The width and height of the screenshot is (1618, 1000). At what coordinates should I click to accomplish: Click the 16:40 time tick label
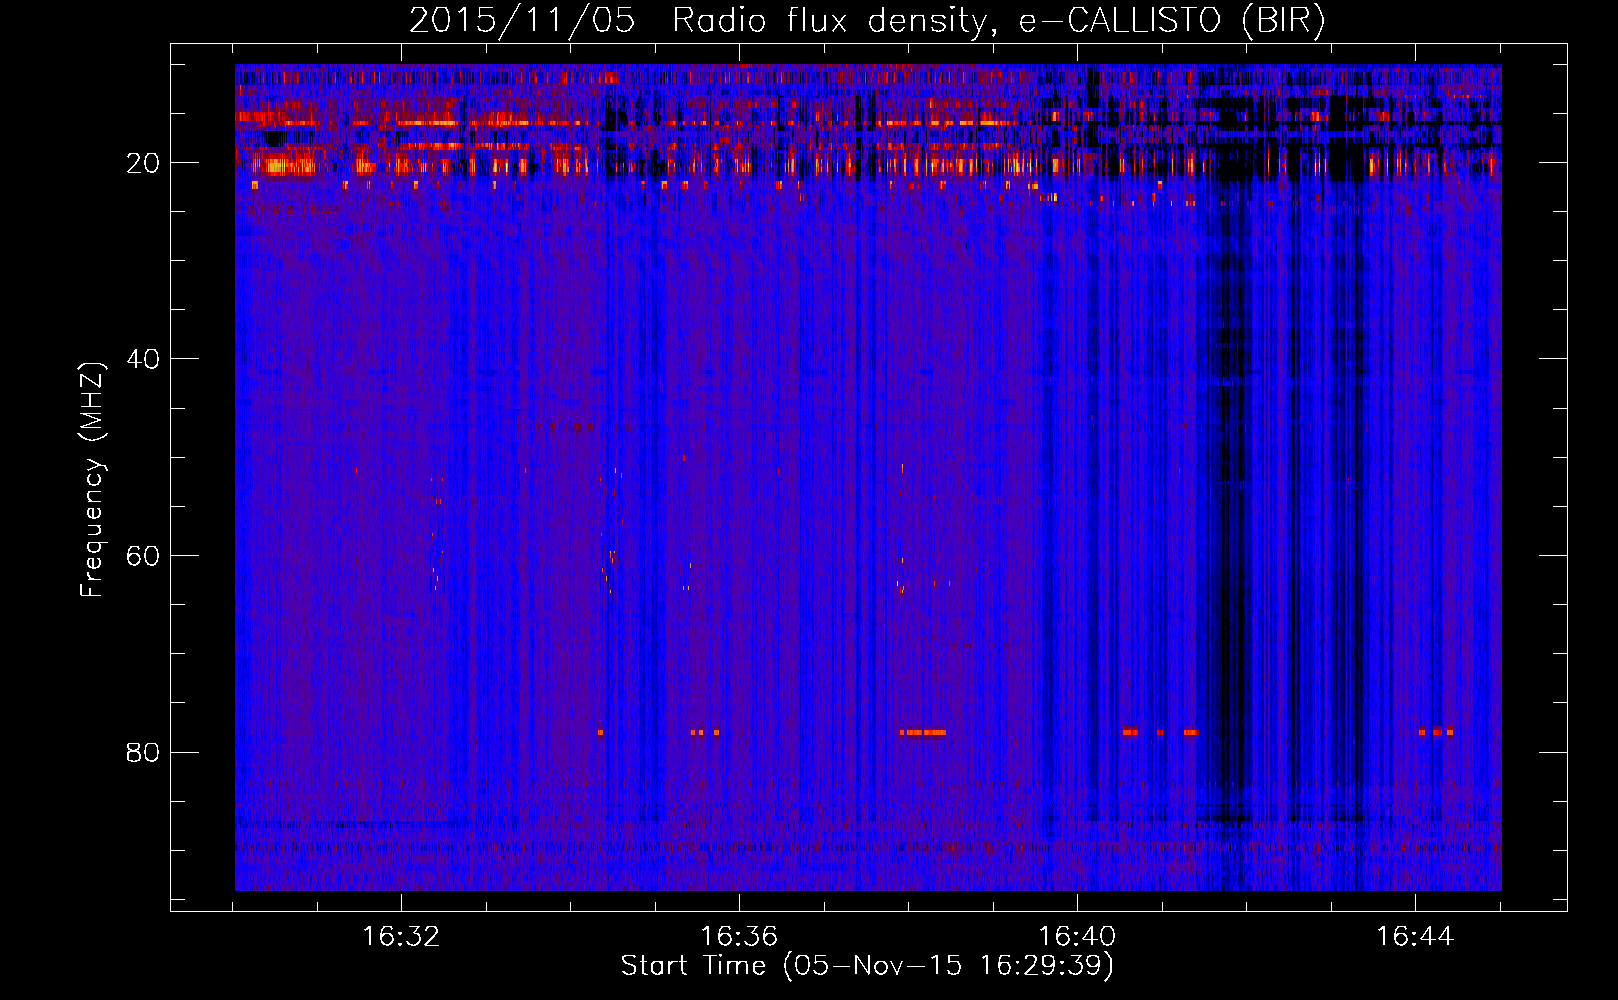(1077, 937)
